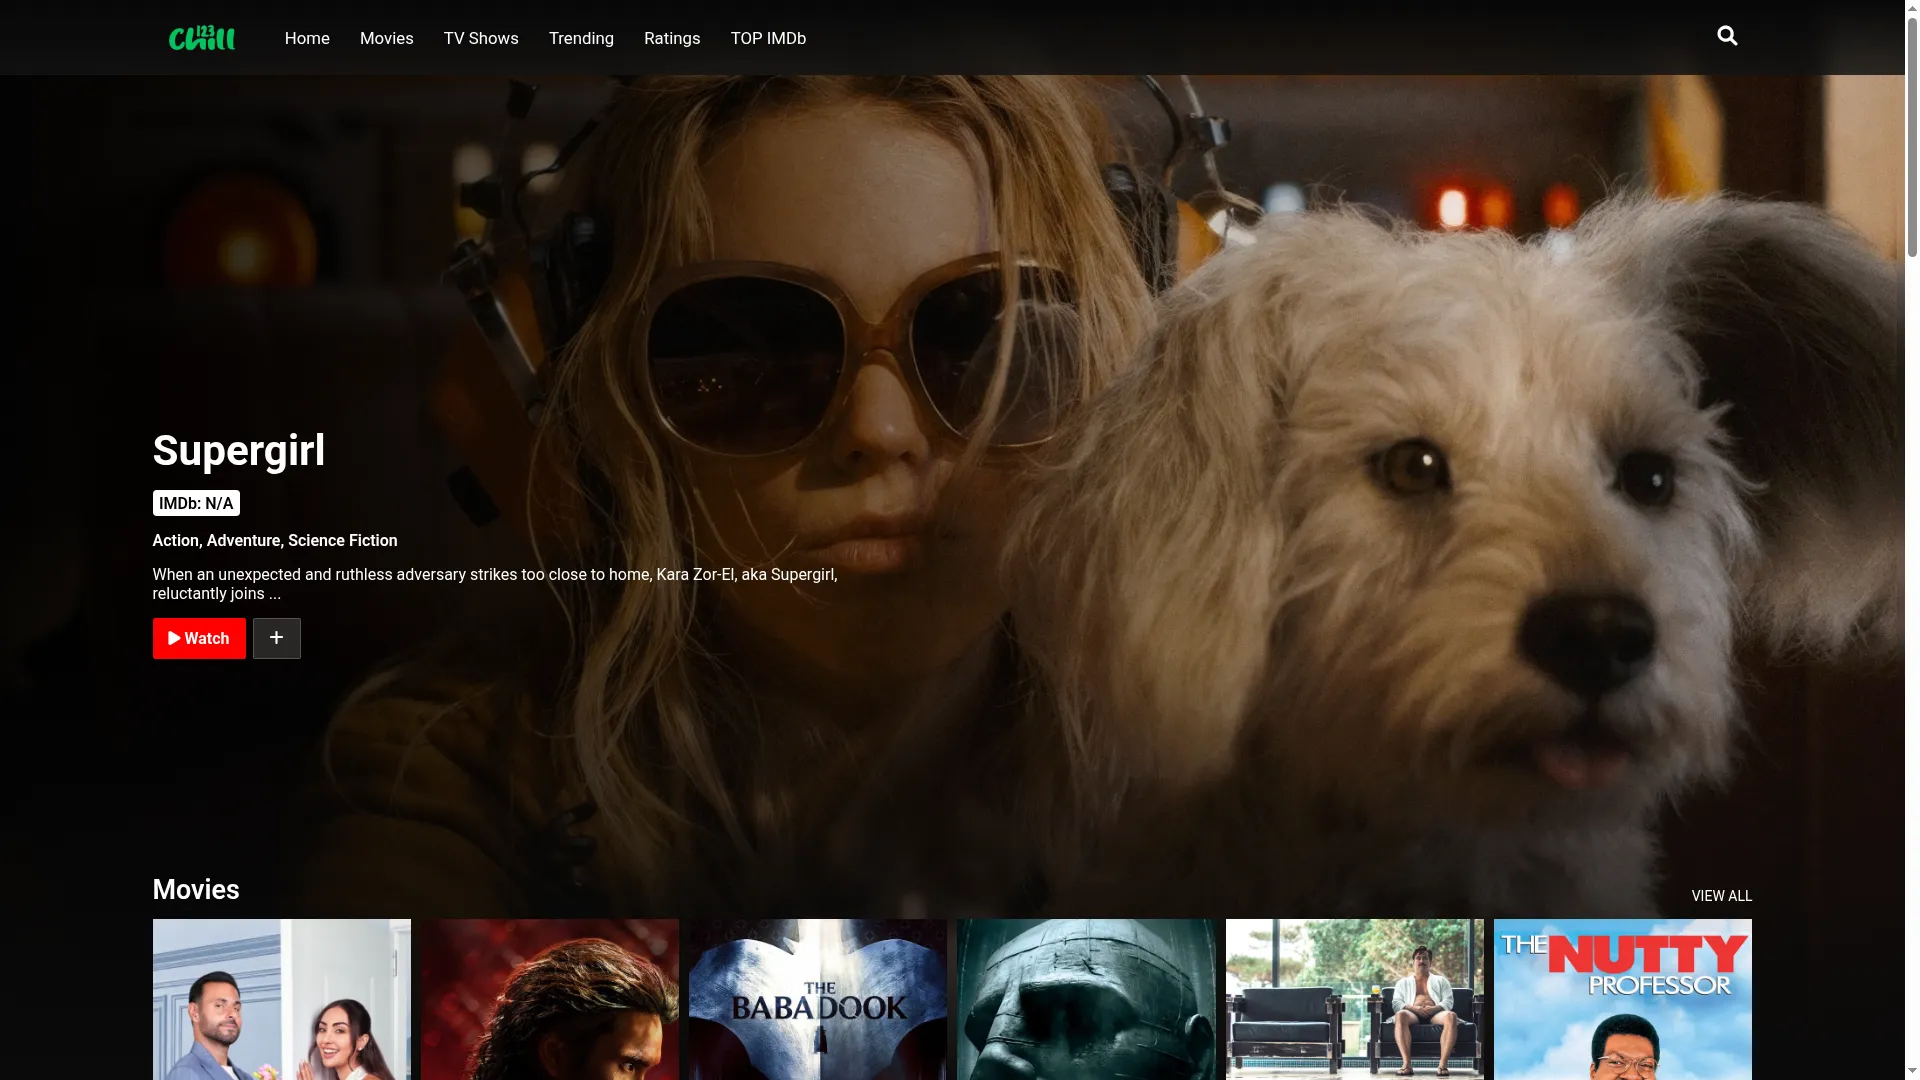The image size is (1920, 1080).
Task: Open the poster of man in bathrobe
Action: tap(1355, 999)
